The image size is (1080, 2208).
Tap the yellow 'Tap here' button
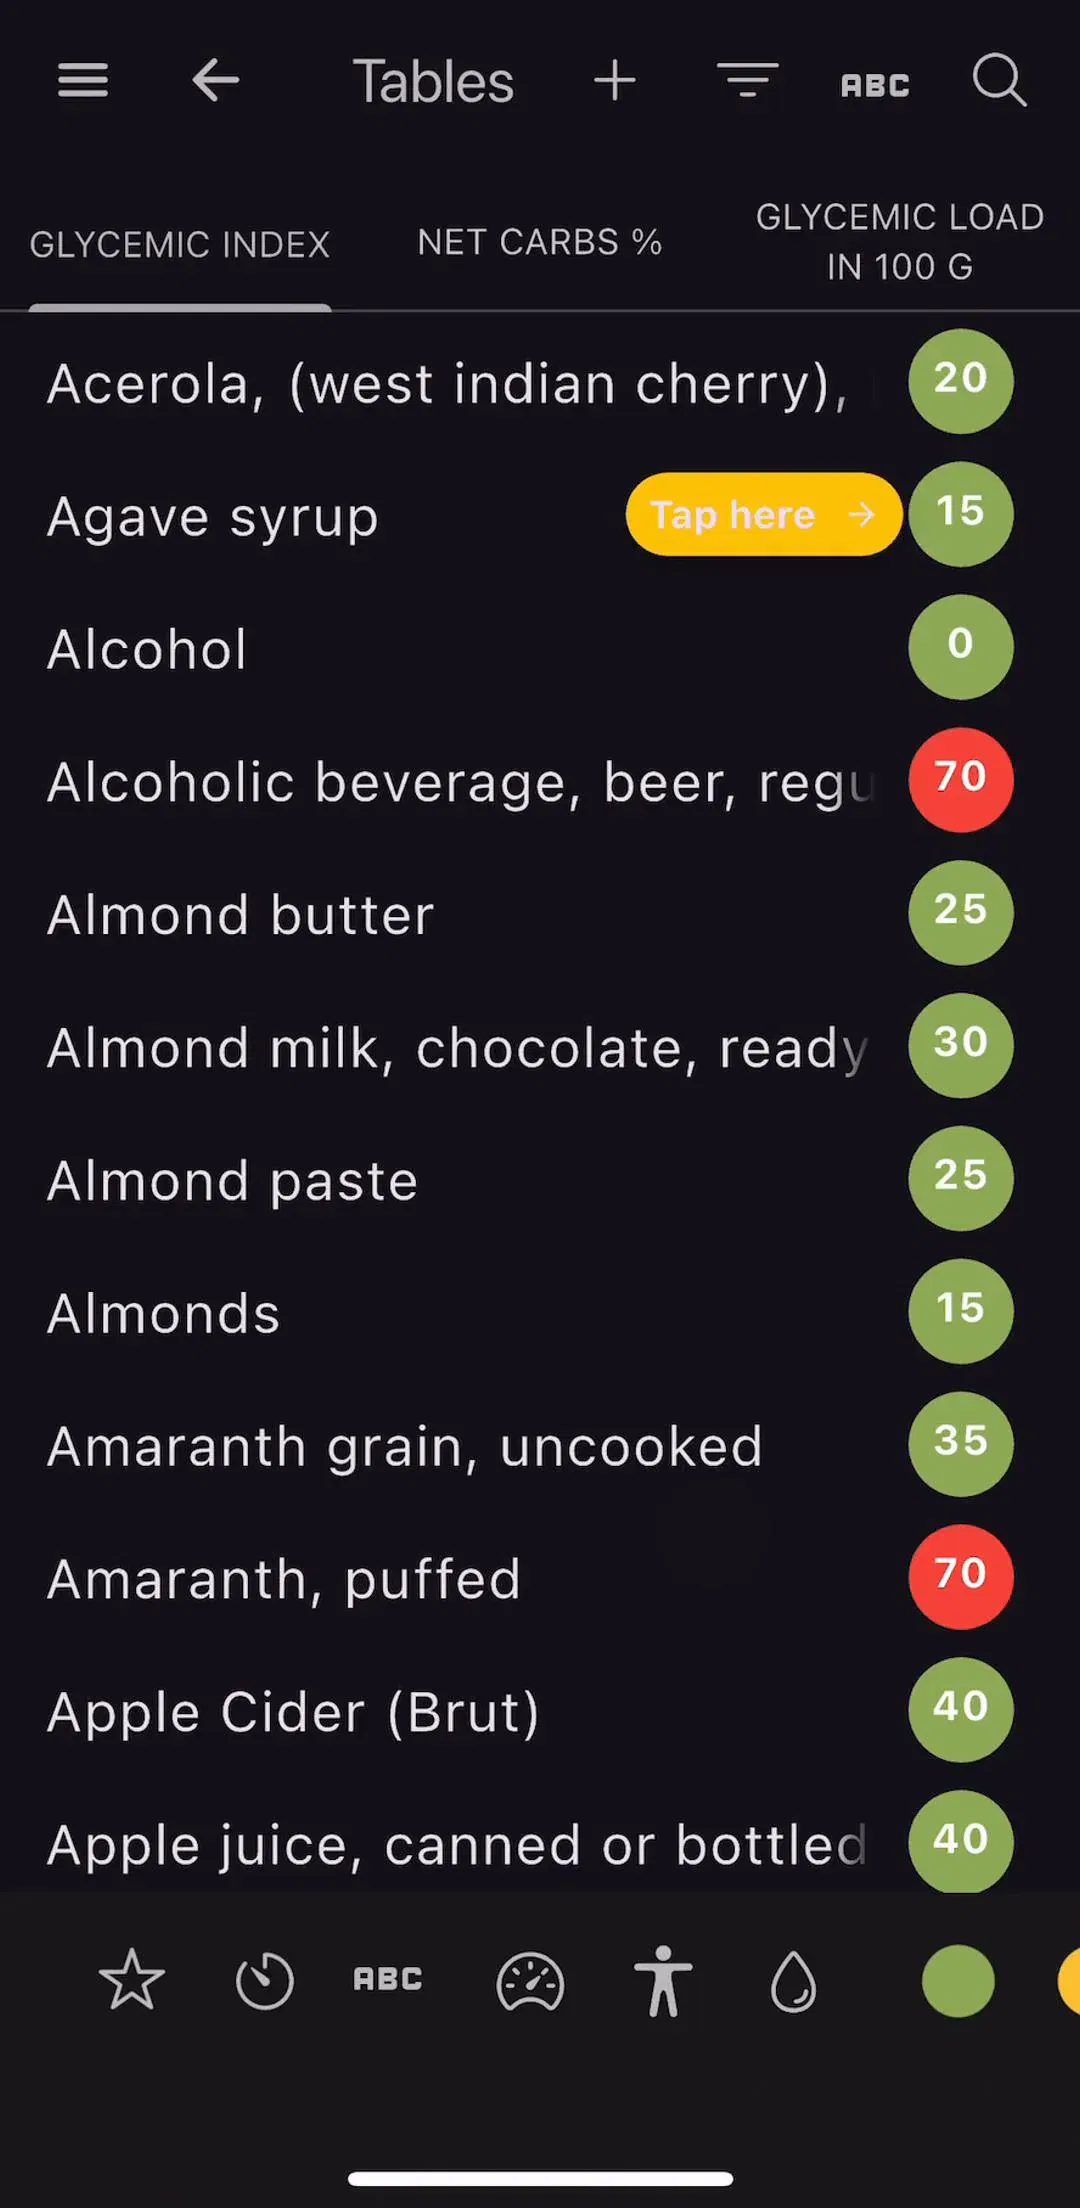coord(764,514)
